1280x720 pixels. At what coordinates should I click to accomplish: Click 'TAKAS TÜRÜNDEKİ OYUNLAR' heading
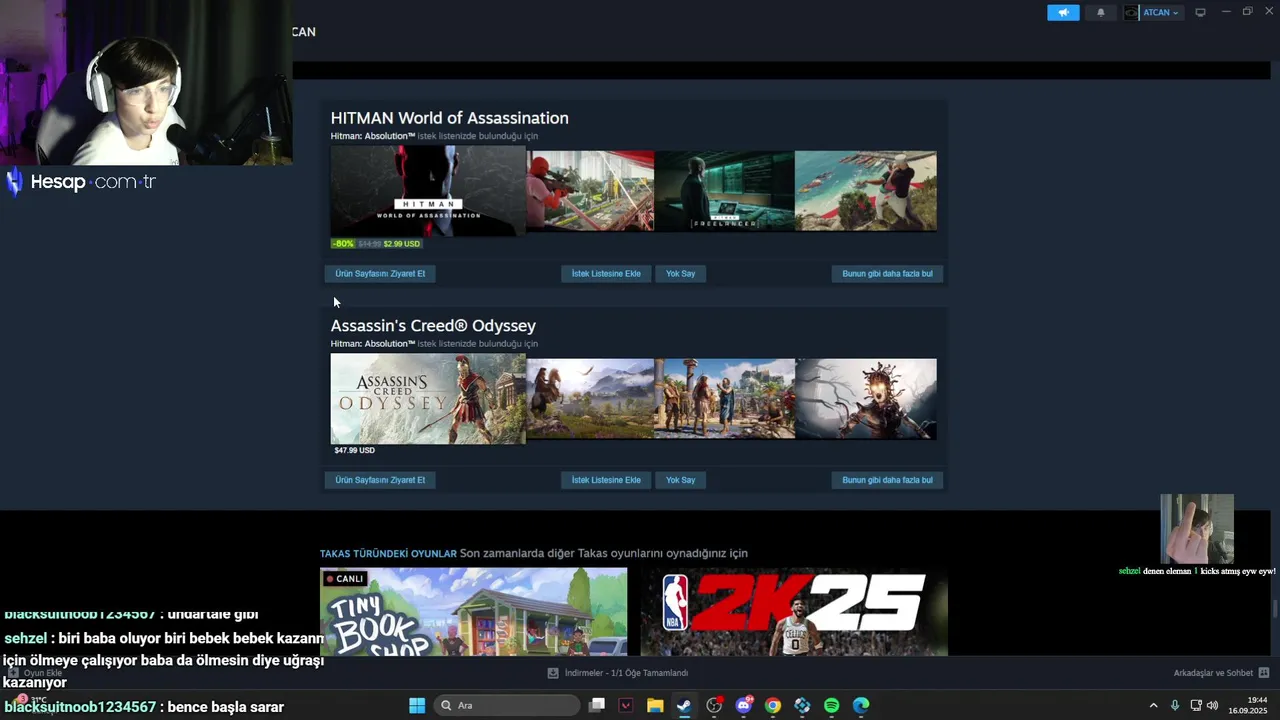pos(388,553)
